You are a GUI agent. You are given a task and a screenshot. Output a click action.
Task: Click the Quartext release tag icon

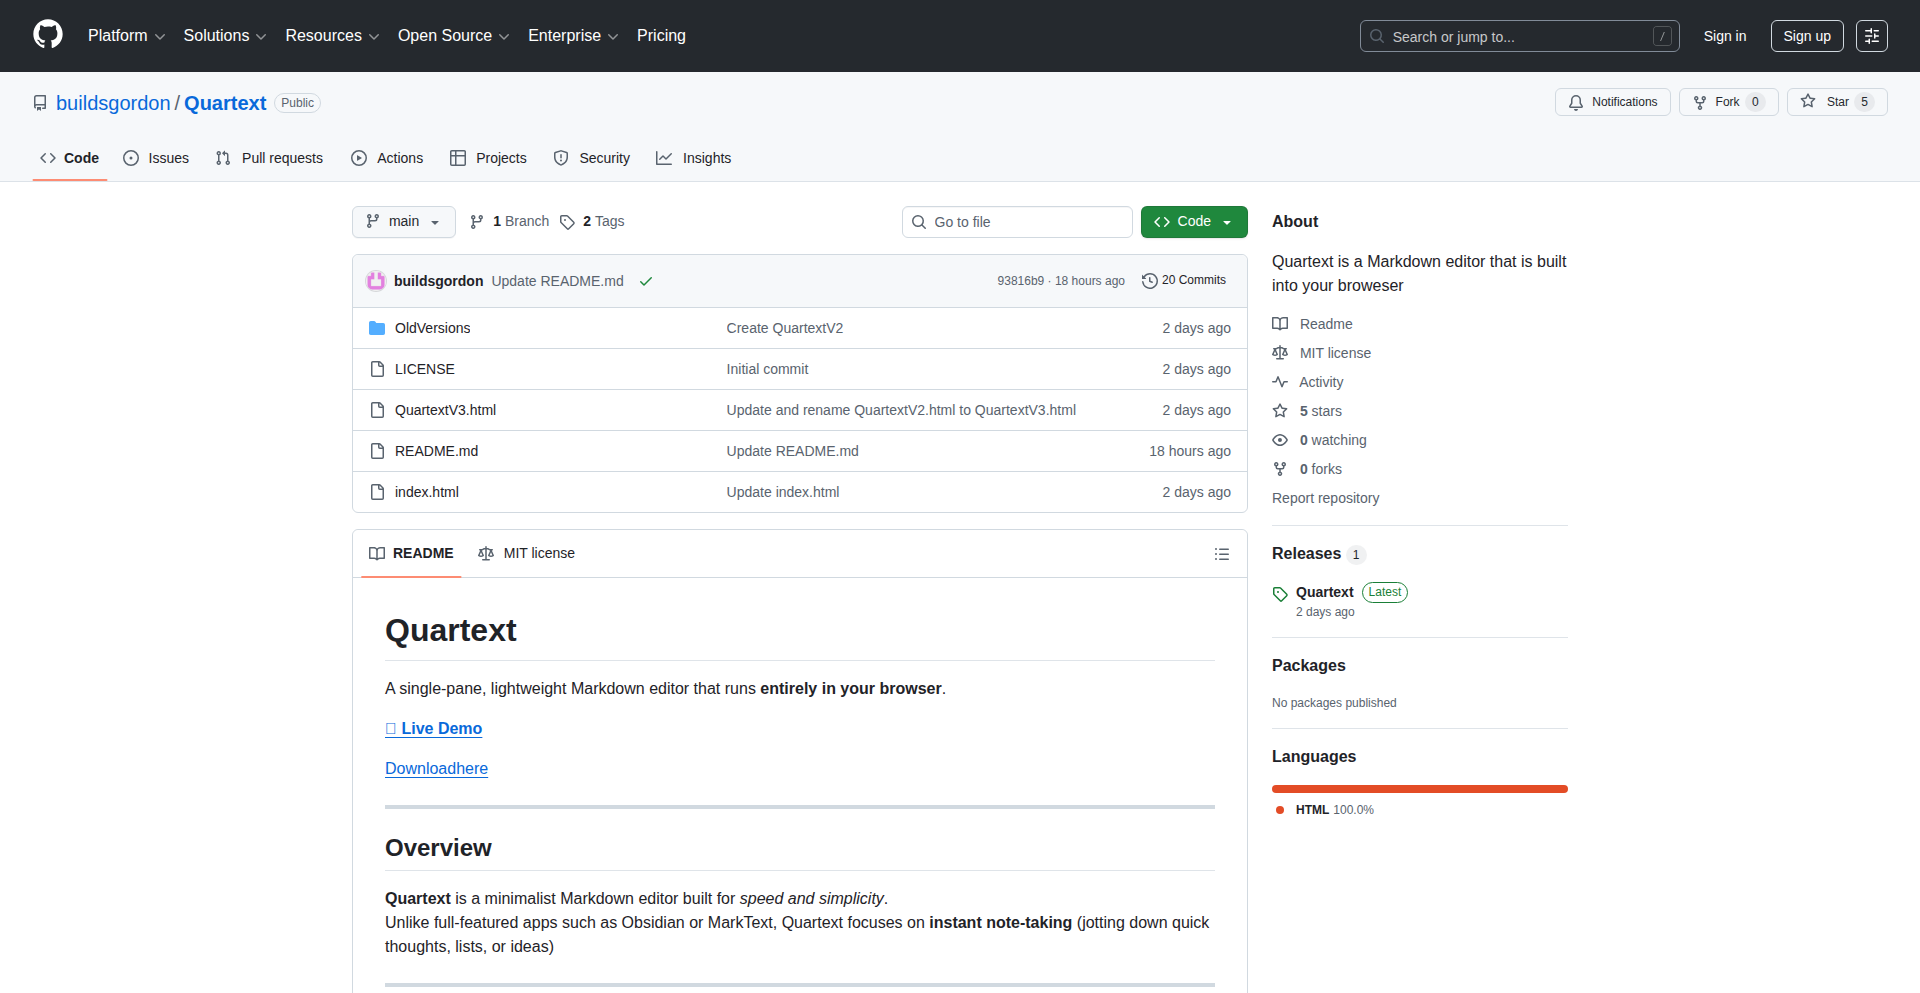pos(1280,594)
